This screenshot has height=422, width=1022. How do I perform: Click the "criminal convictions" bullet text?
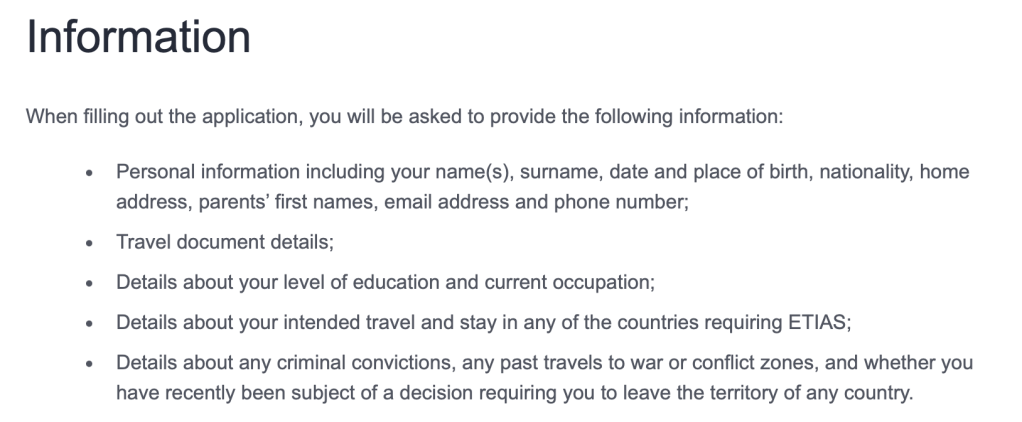[x=544, y=364]
